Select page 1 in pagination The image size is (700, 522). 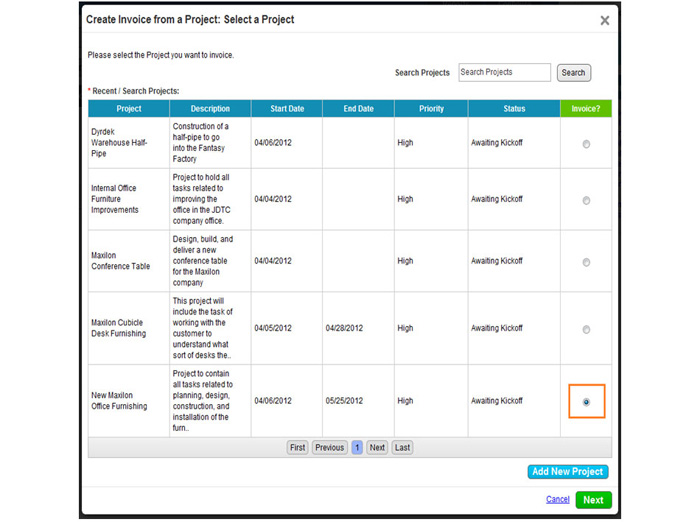[357, 447]
